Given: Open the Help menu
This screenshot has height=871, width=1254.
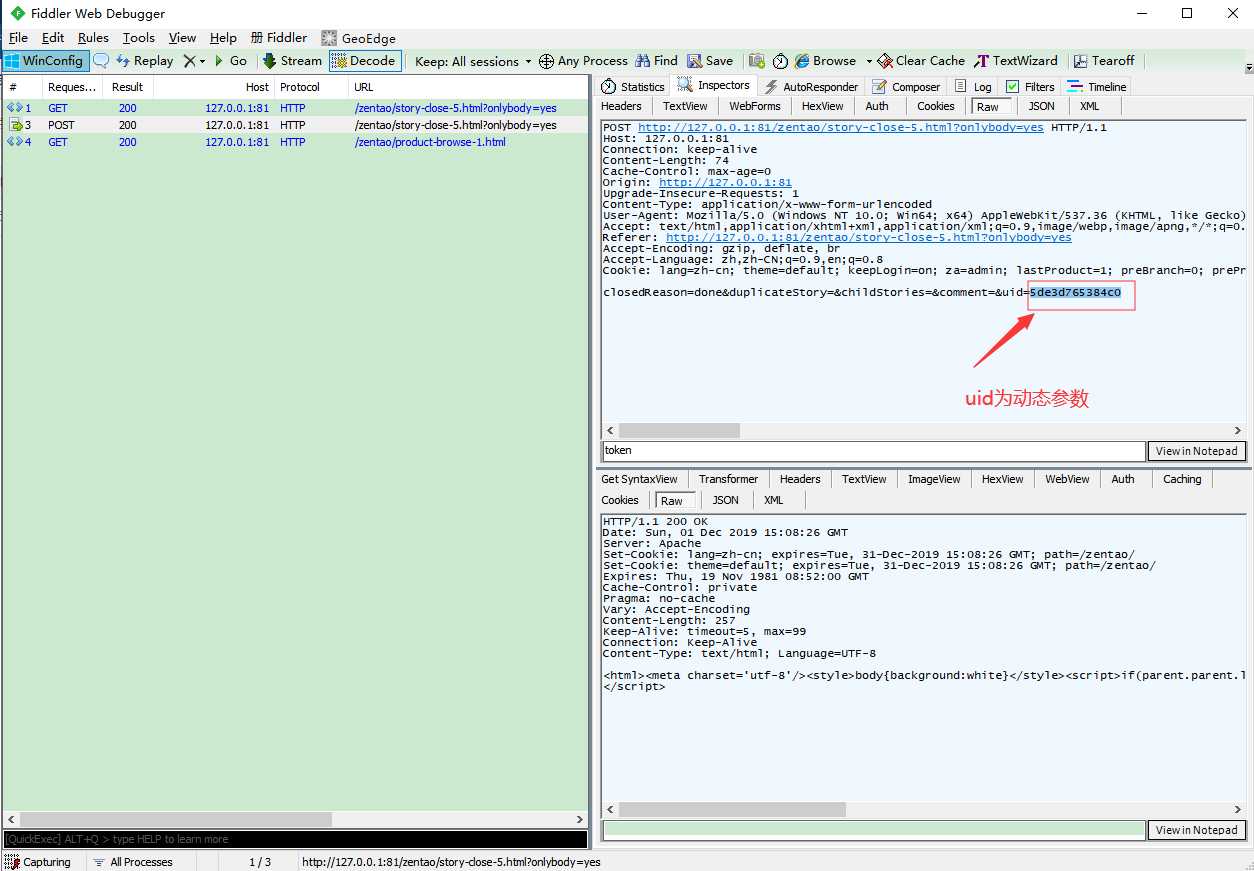Looking at the screenshot, I should point(223,38).
